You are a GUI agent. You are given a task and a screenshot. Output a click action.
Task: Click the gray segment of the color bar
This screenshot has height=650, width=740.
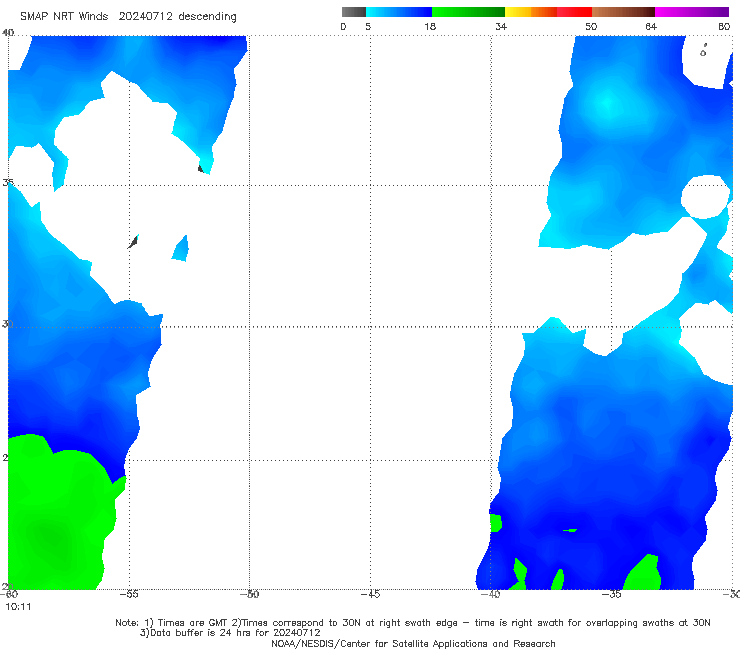353,12
